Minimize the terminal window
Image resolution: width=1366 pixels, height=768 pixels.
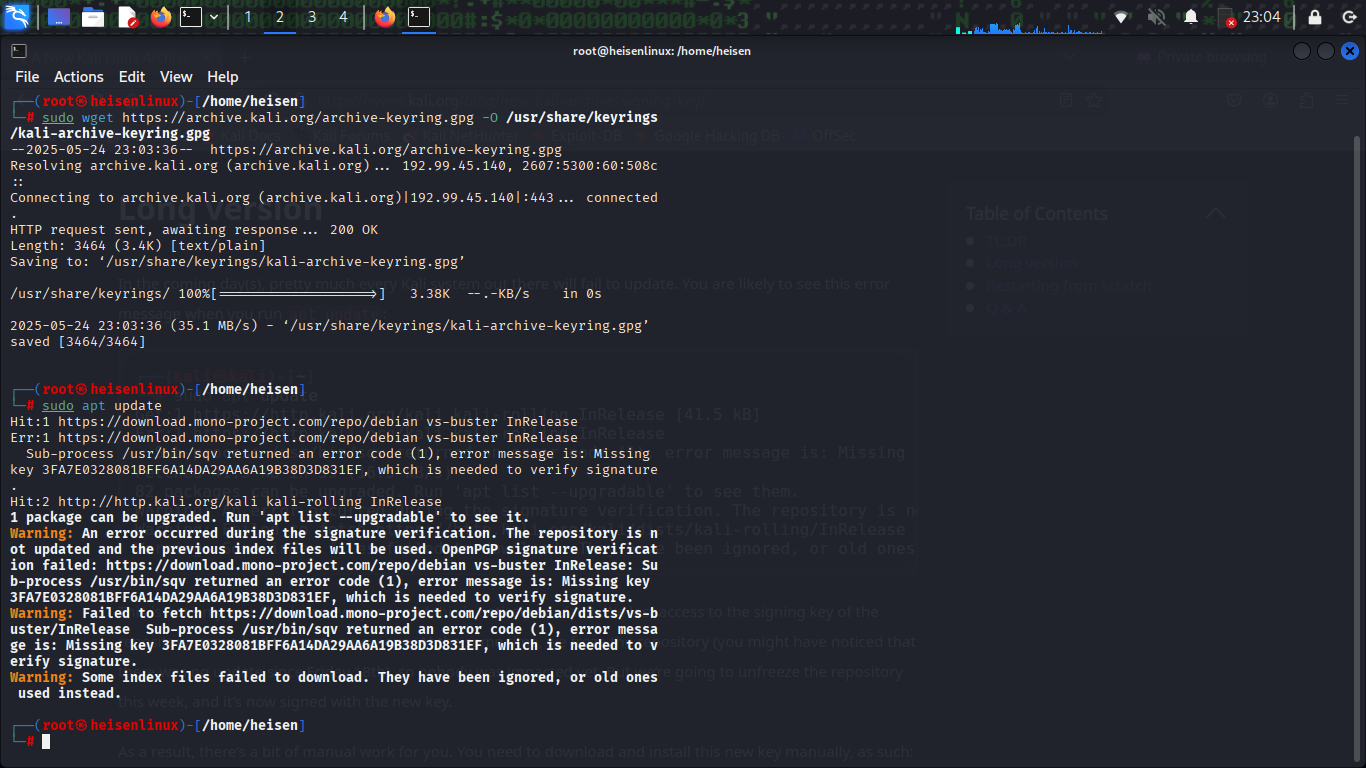[1301, 51]
